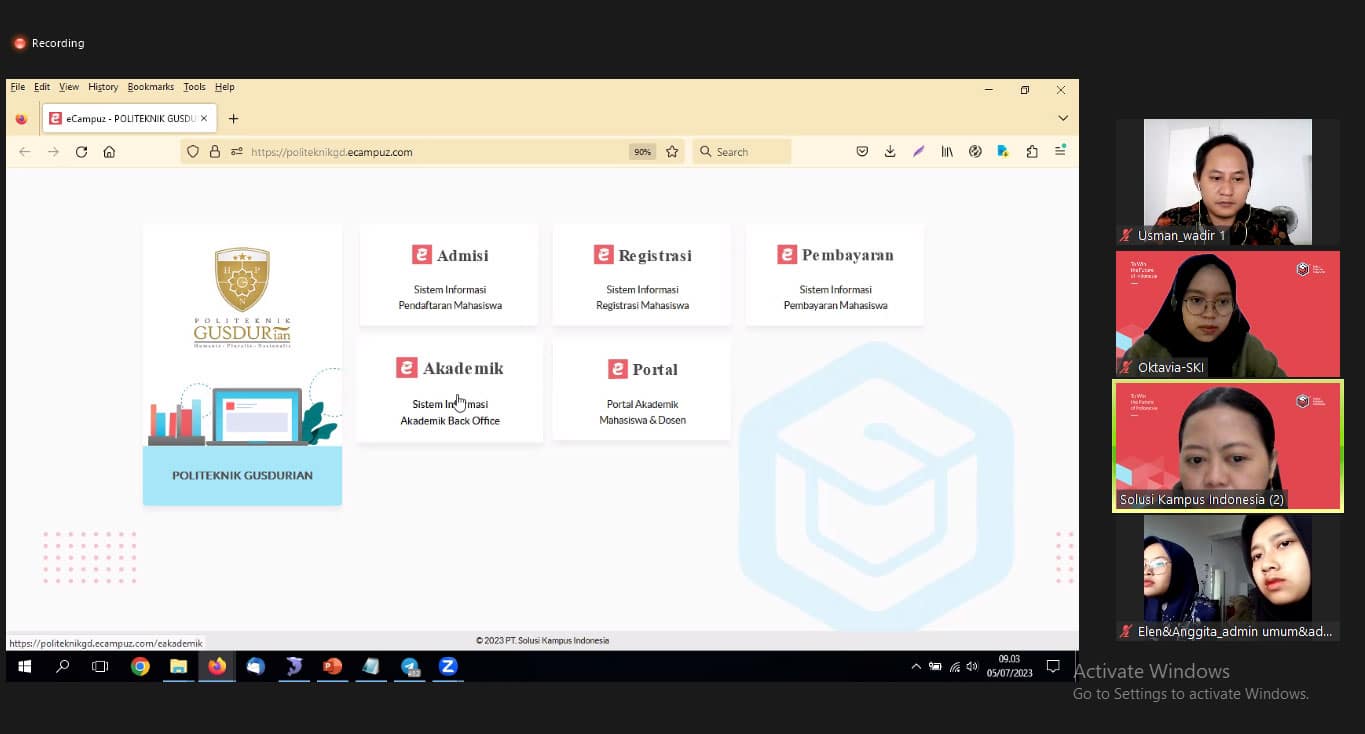Open taskbar clock showing 09.03
This screenshot has height=734, width=1365.
click(x=1009, y=666)
